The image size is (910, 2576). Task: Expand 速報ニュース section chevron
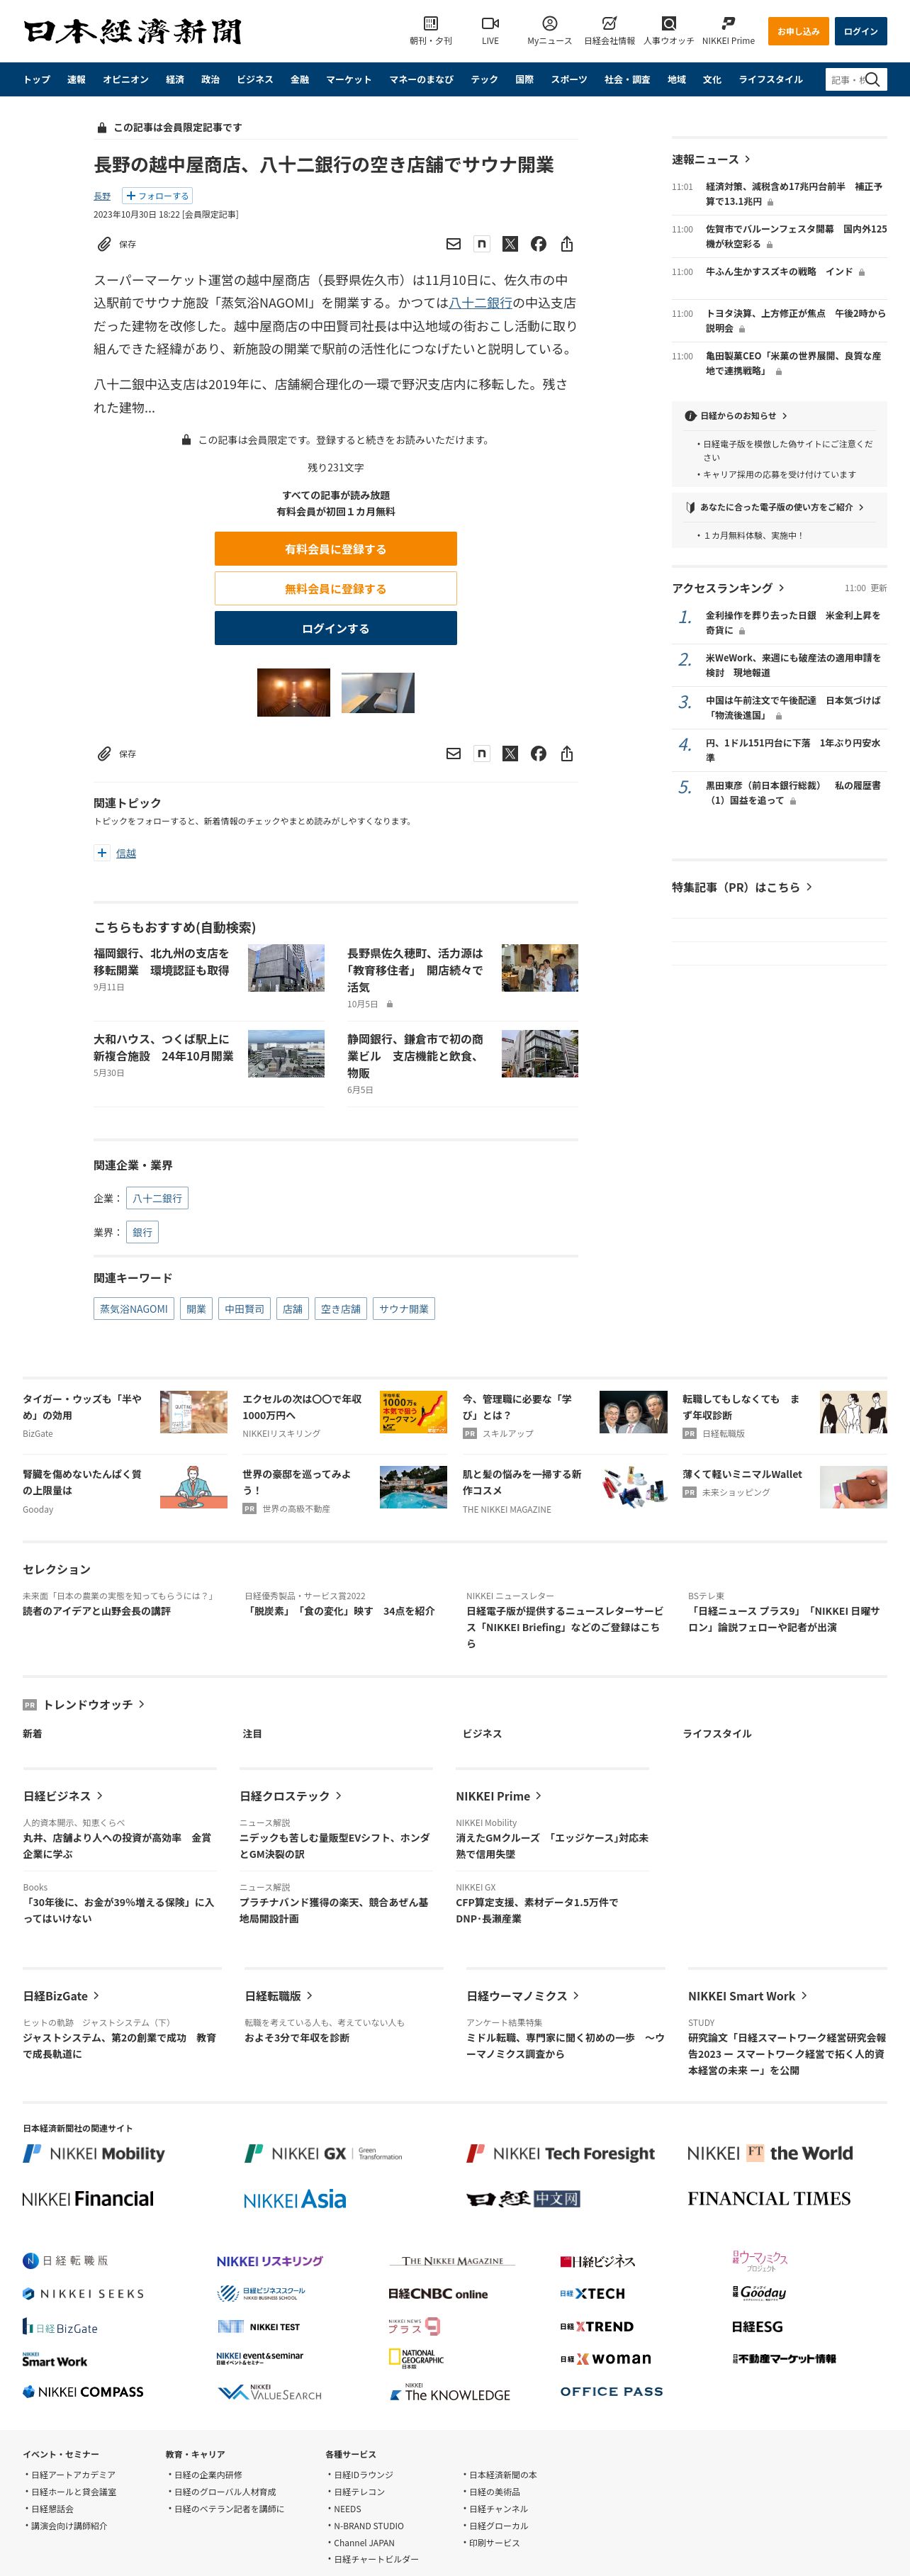747,159
